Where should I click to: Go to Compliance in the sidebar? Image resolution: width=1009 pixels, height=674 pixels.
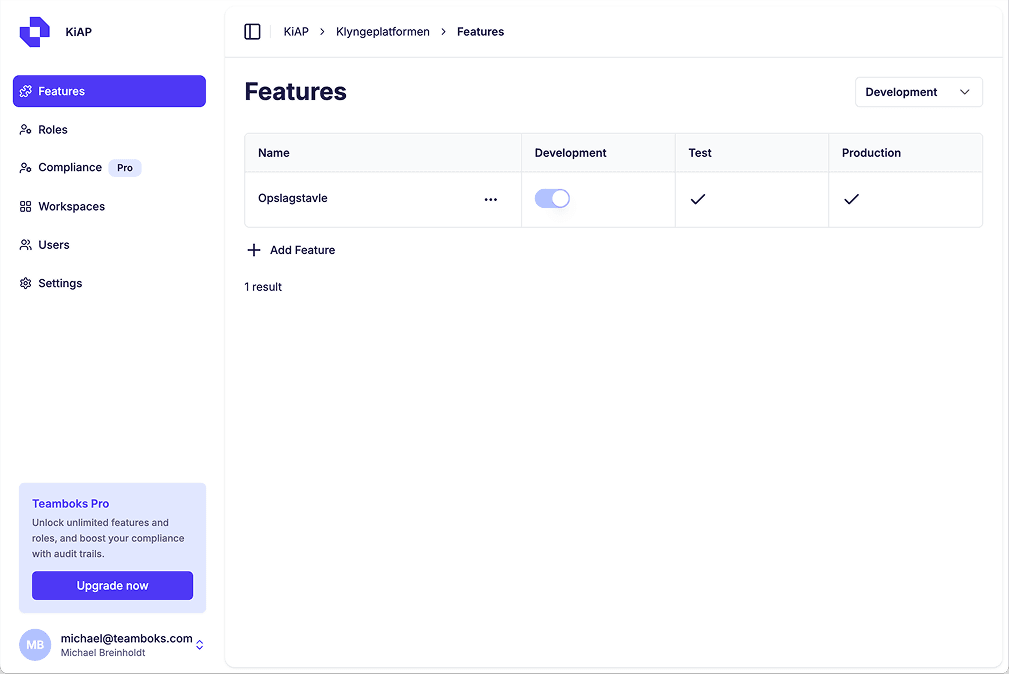(x=70, y=168)
